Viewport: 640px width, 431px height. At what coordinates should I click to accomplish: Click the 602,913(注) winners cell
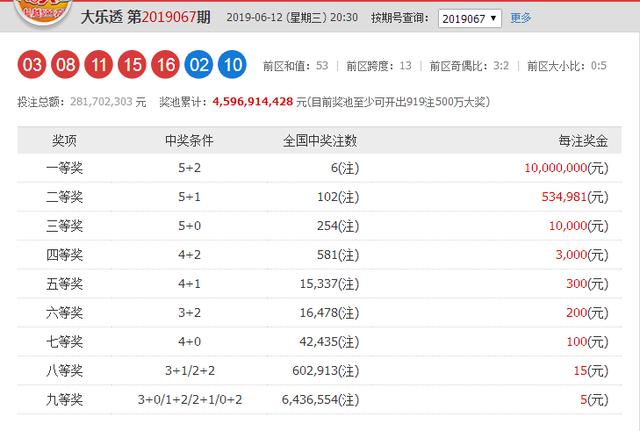pyautogui.click(x=326, y=371)
